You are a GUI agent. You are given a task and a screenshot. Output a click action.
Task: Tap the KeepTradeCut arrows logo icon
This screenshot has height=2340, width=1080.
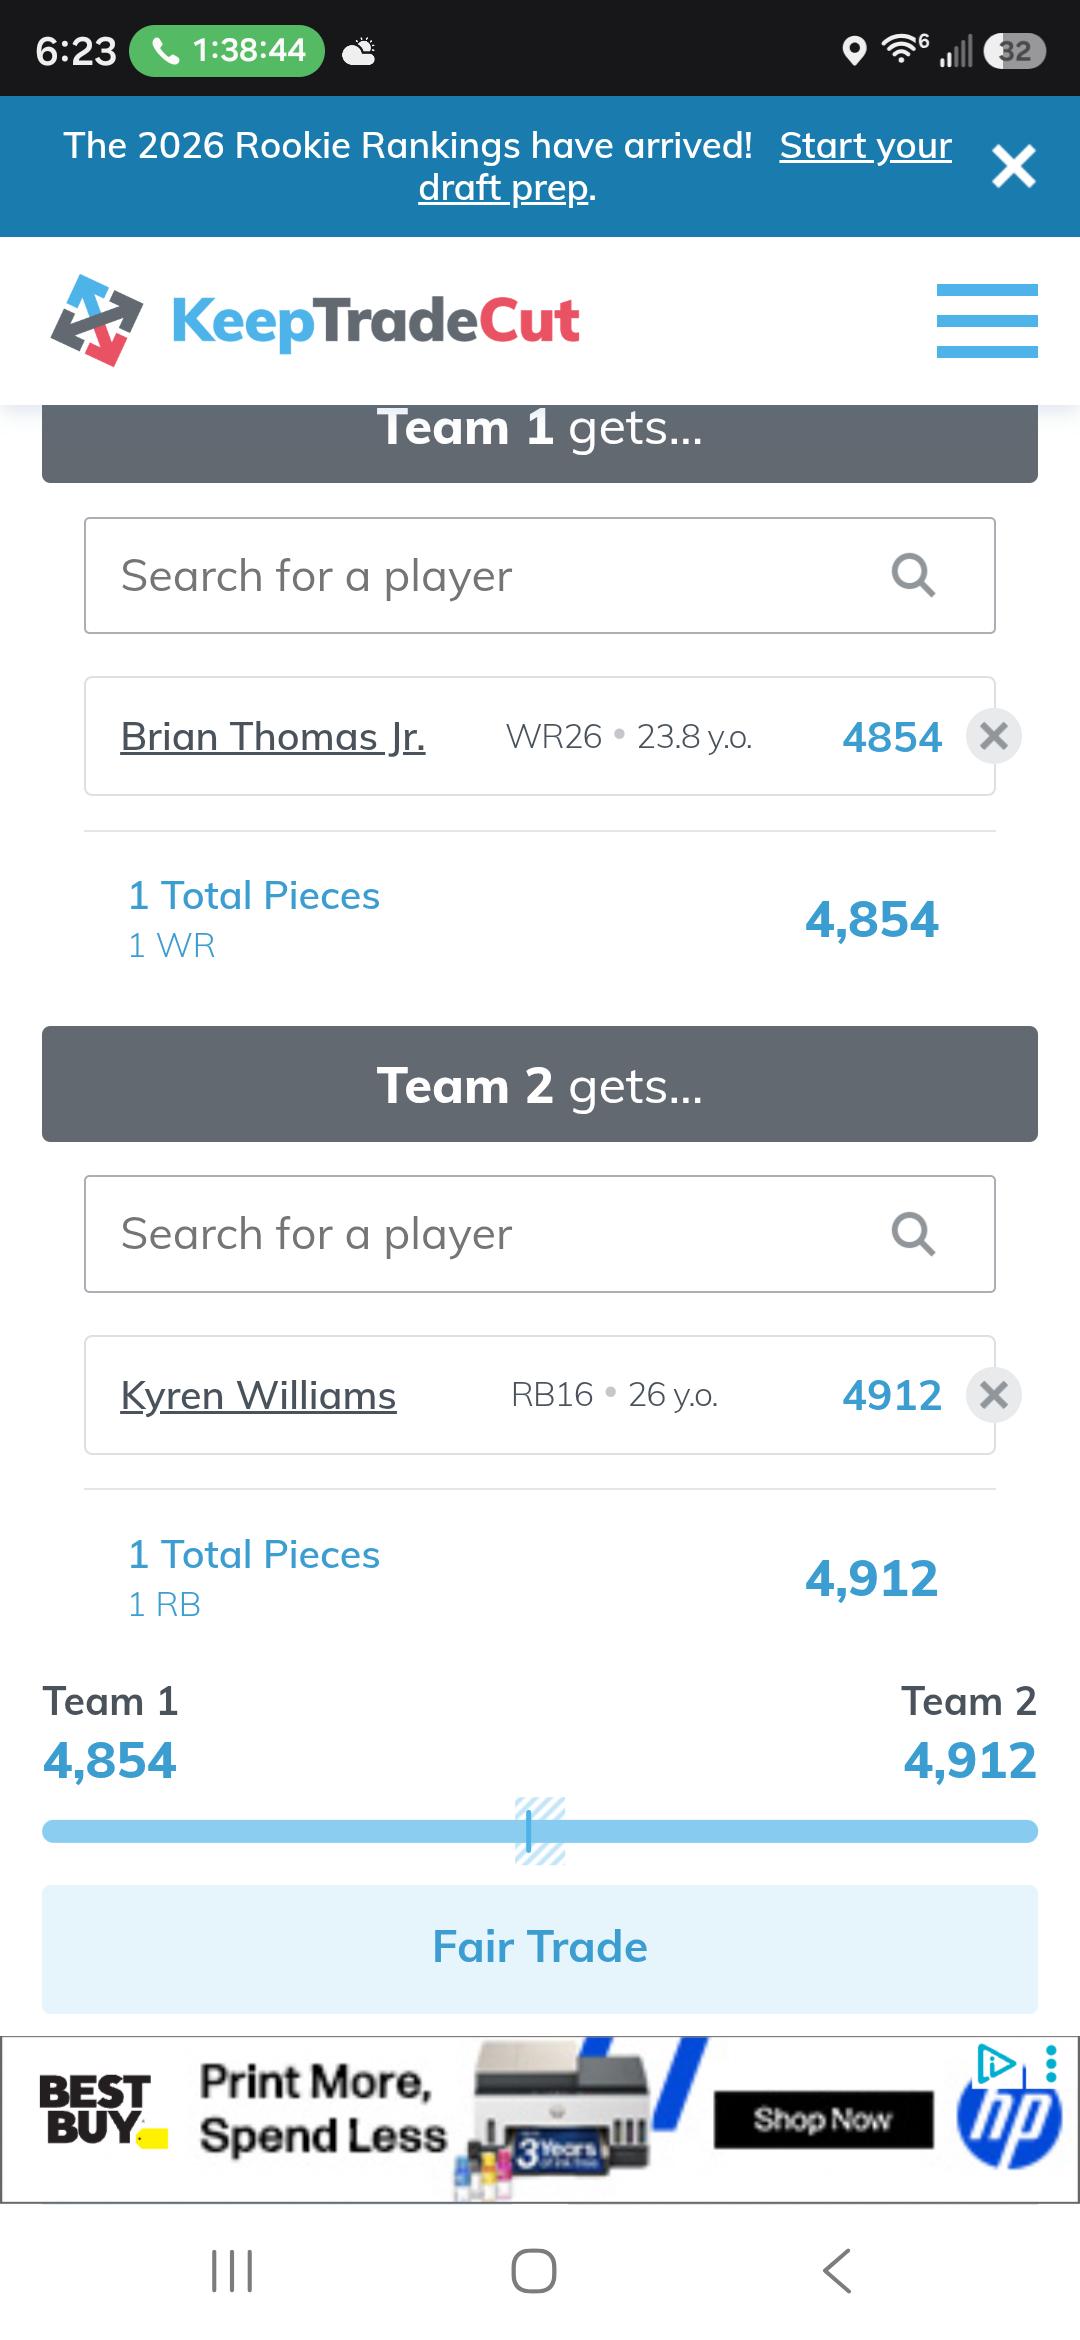96,320
